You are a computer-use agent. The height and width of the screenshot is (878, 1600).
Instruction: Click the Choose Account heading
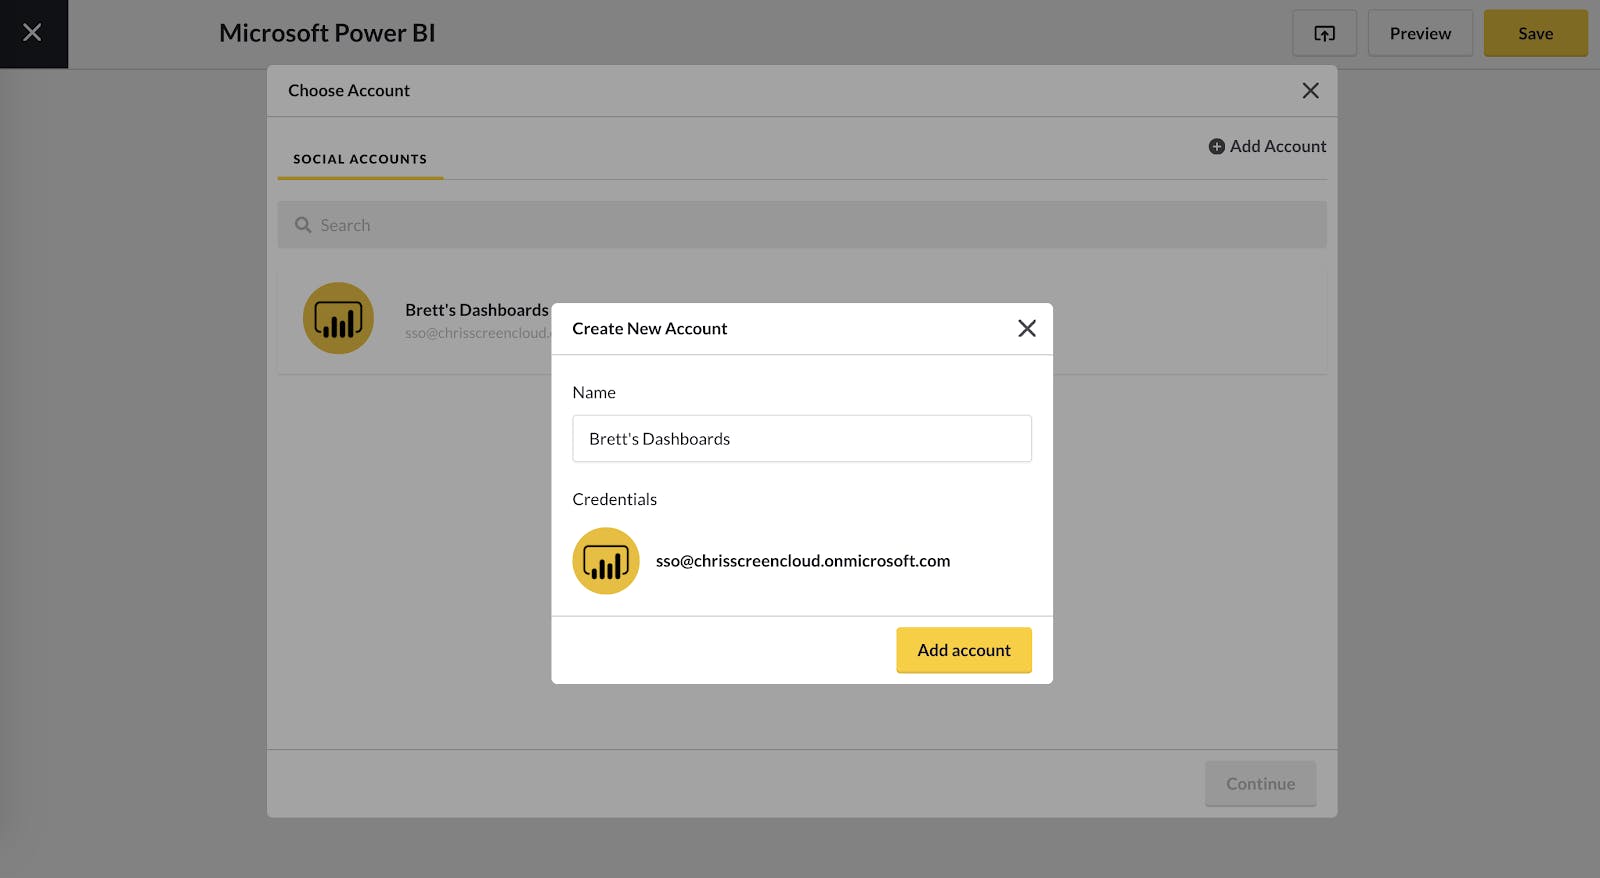pyautogui.click(x=349, y=91)
